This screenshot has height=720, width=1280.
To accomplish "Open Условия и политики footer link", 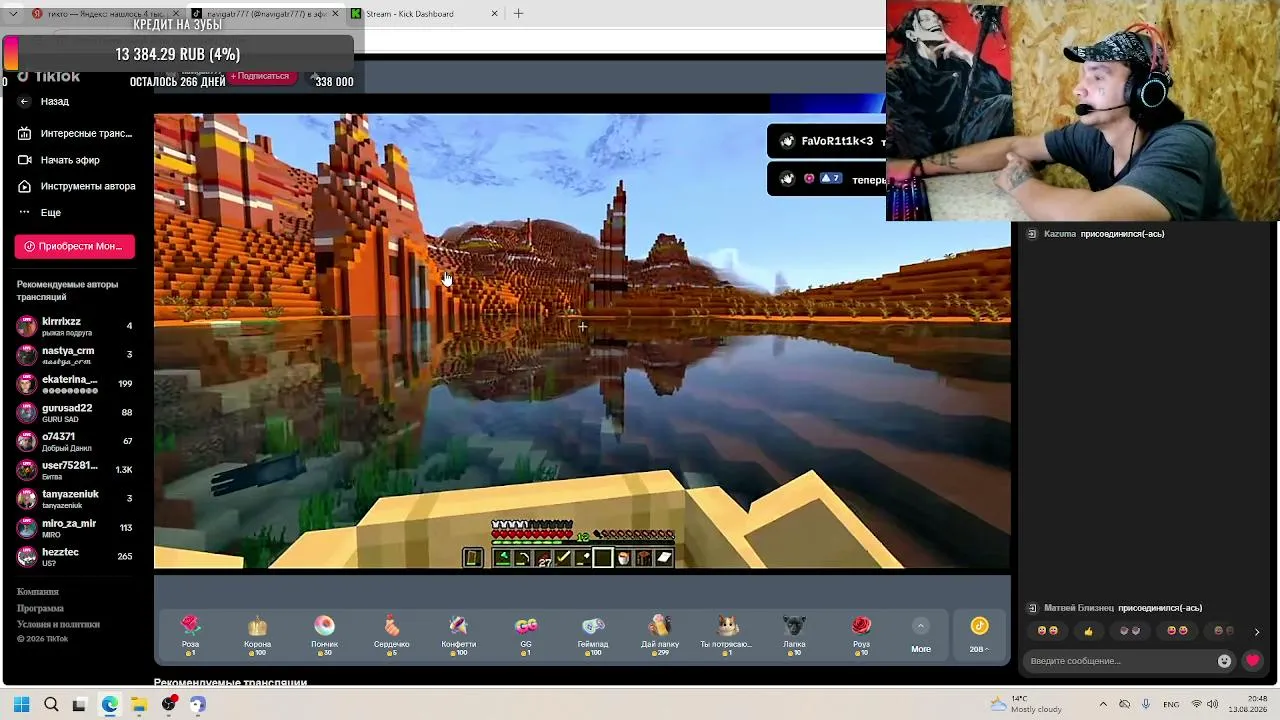I will [58, 624].
